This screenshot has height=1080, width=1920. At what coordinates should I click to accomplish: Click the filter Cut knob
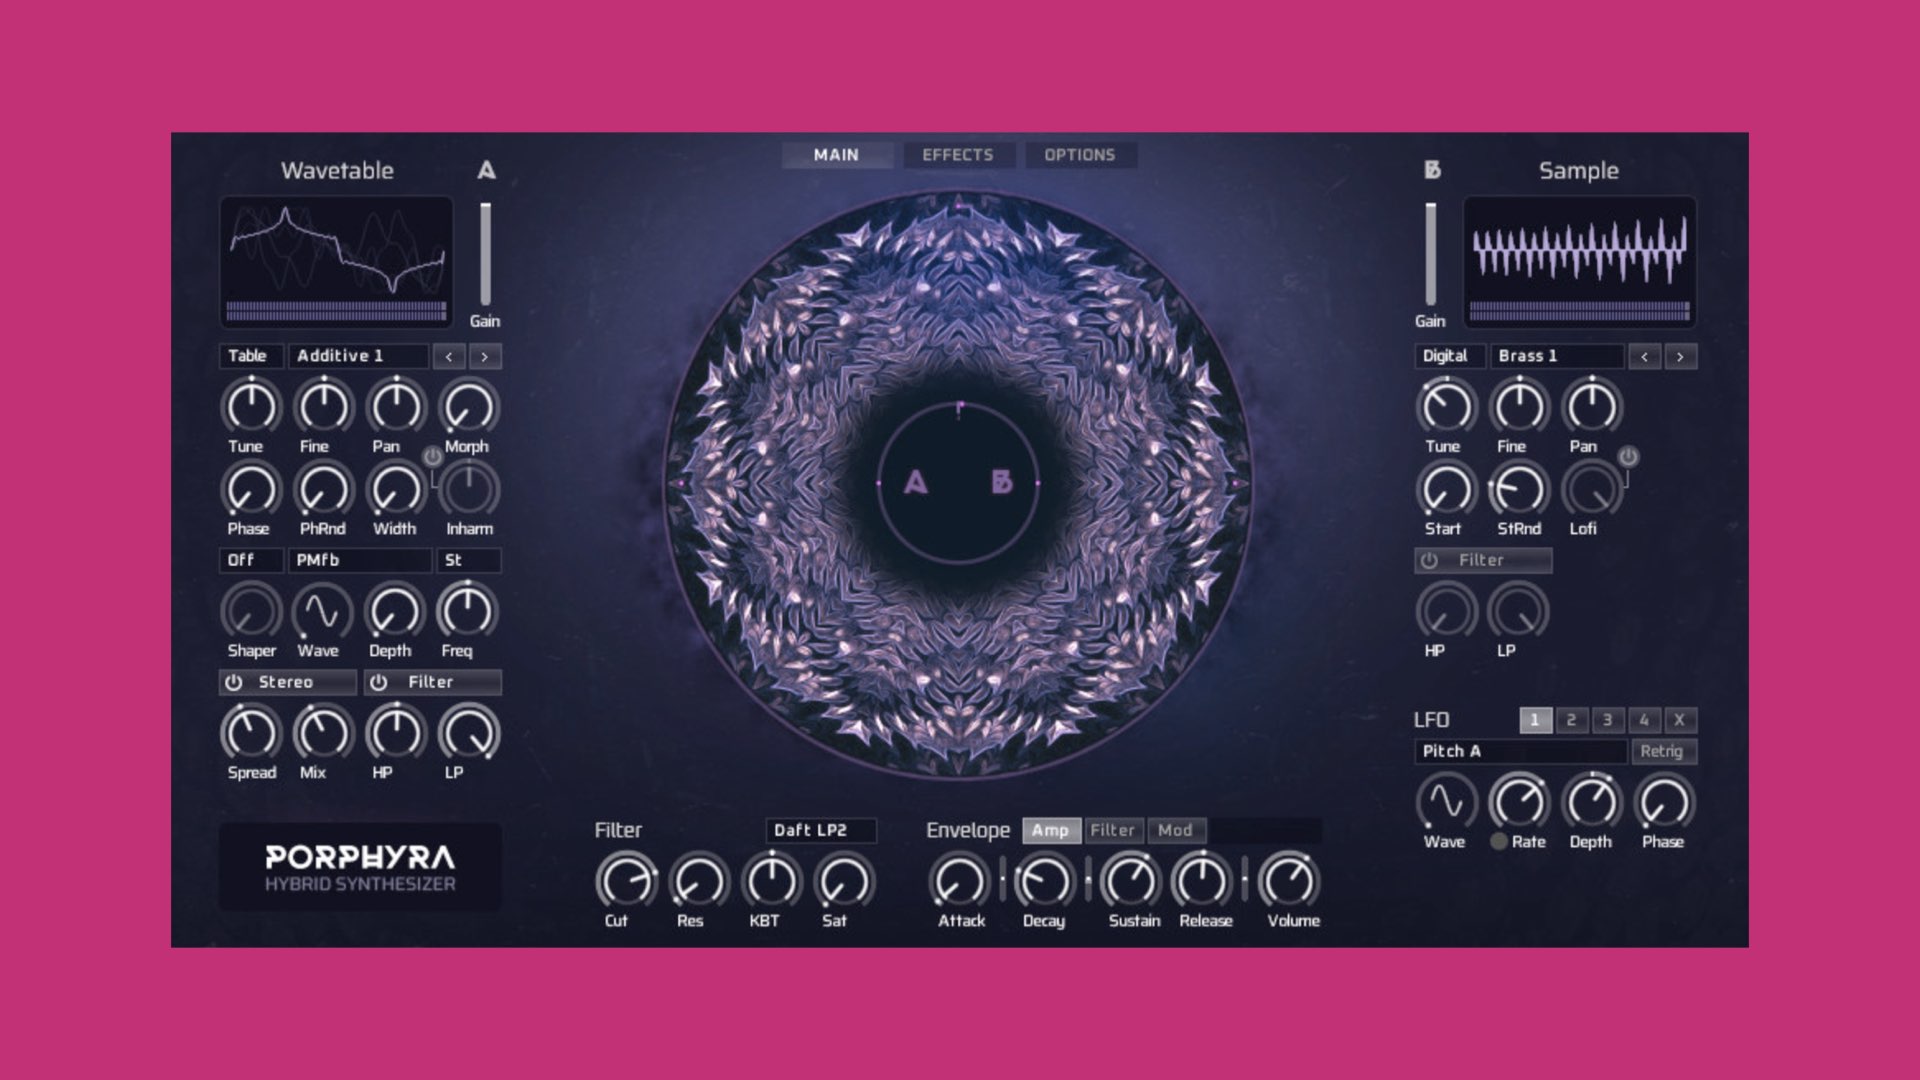click(625, 881)
